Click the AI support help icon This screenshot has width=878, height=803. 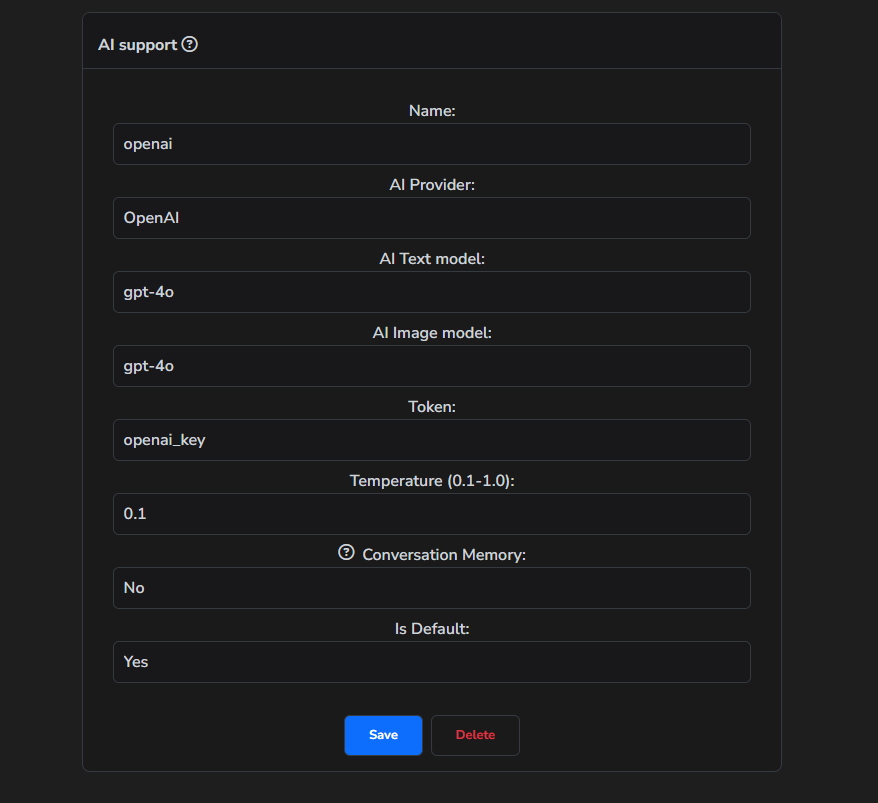190,44
